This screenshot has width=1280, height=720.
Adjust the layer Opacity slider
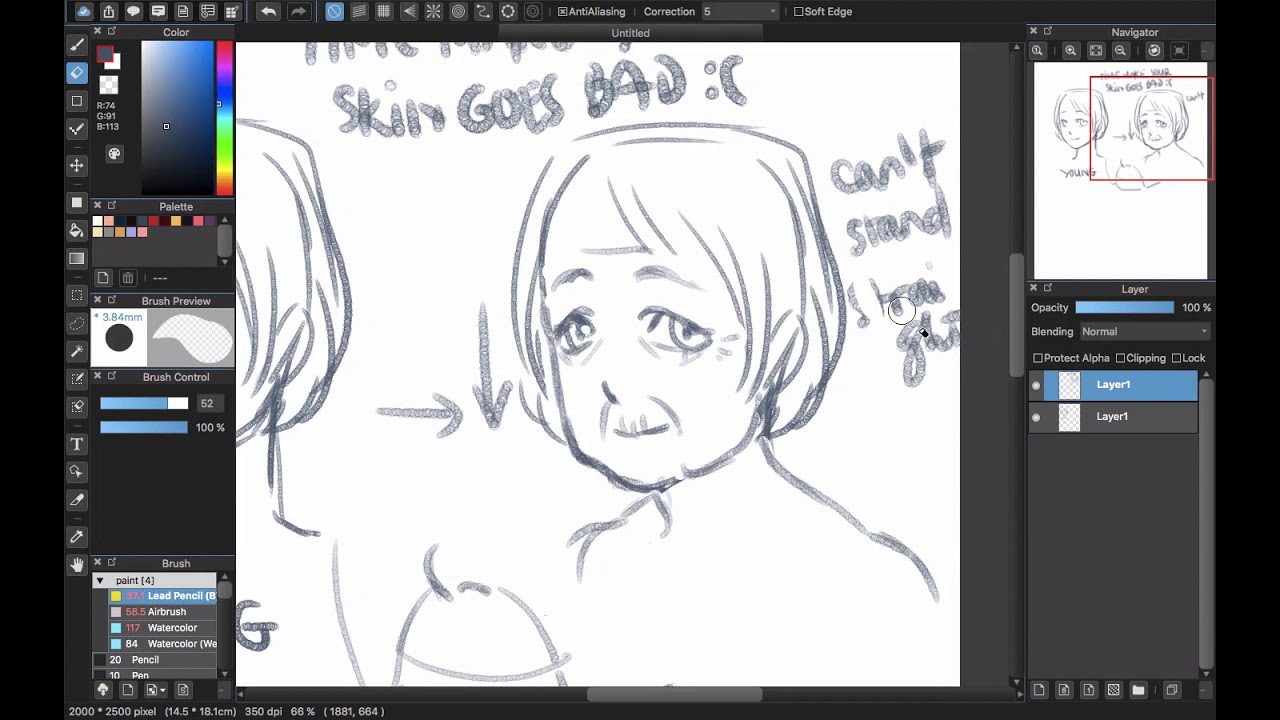point(1125,307)
